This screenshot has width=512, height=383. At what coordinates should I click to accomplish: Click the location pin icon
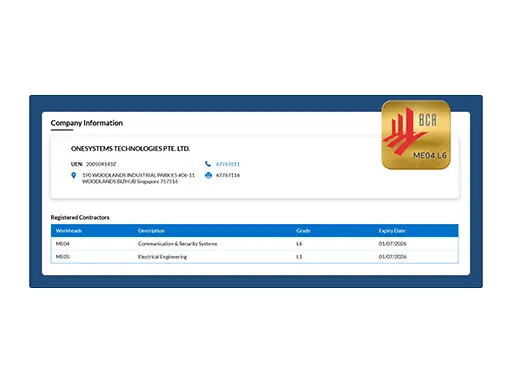[x=74, y=175]
